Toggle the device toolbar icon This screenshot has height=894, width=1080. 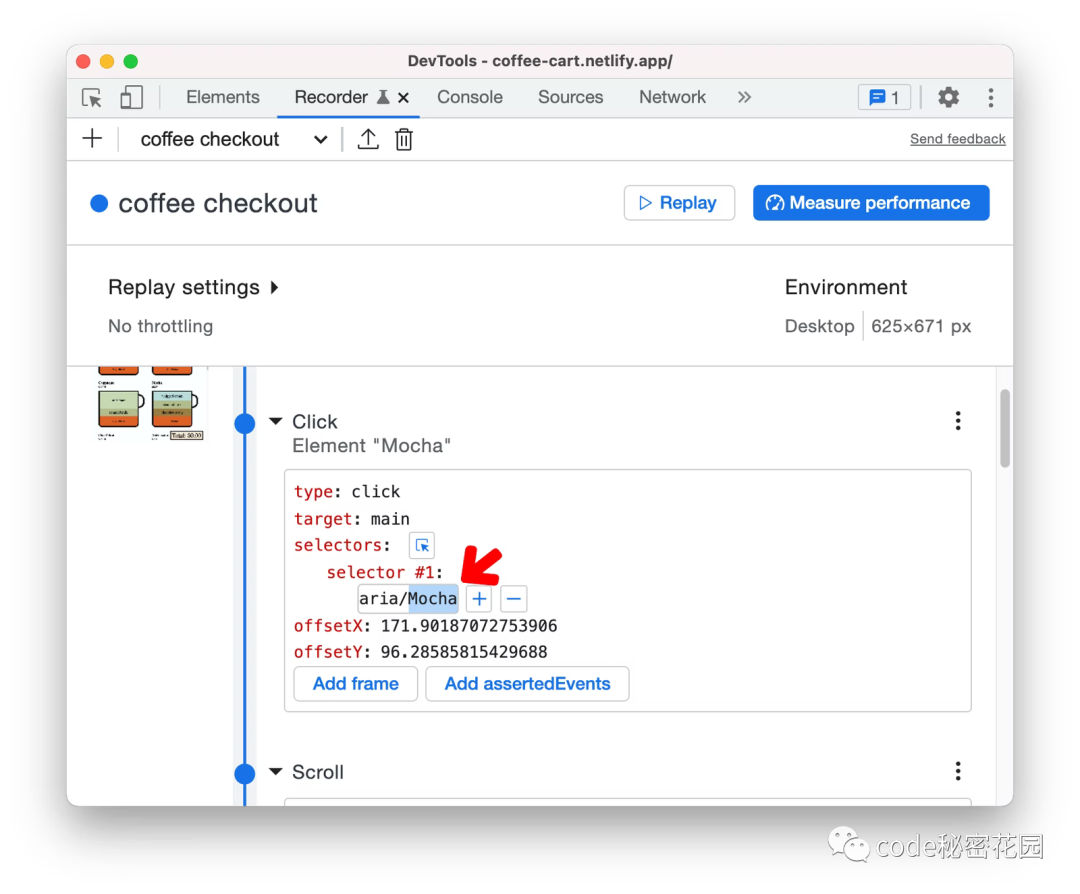pos(131,98)
